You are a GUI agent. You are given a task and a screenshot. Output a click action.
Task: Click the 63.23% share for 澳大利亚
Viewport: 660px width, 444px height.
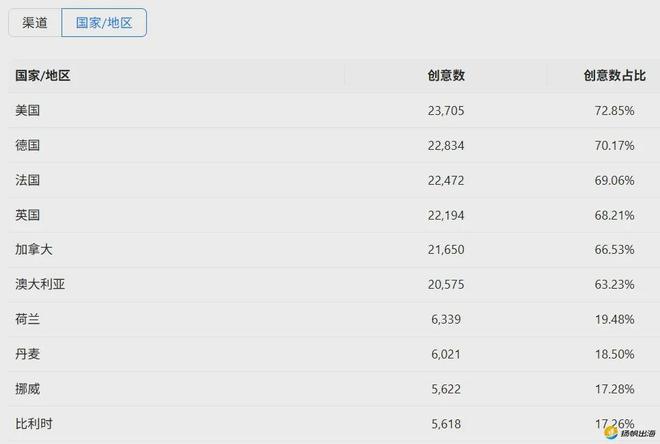click(x=614, y=285)
